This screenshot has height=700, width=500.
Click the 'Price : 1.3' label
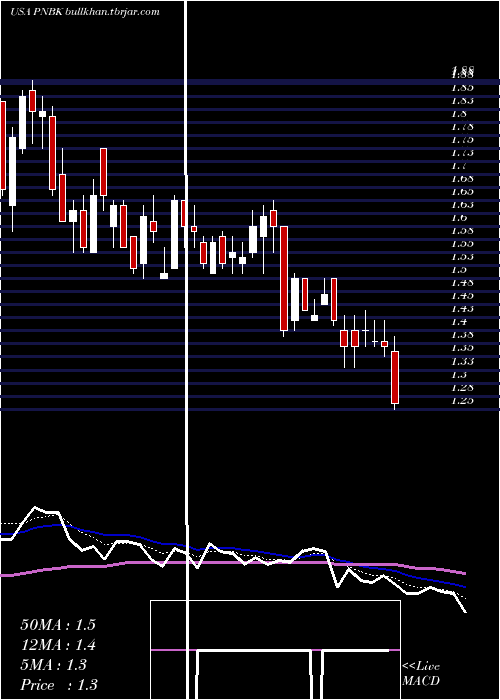59,685
